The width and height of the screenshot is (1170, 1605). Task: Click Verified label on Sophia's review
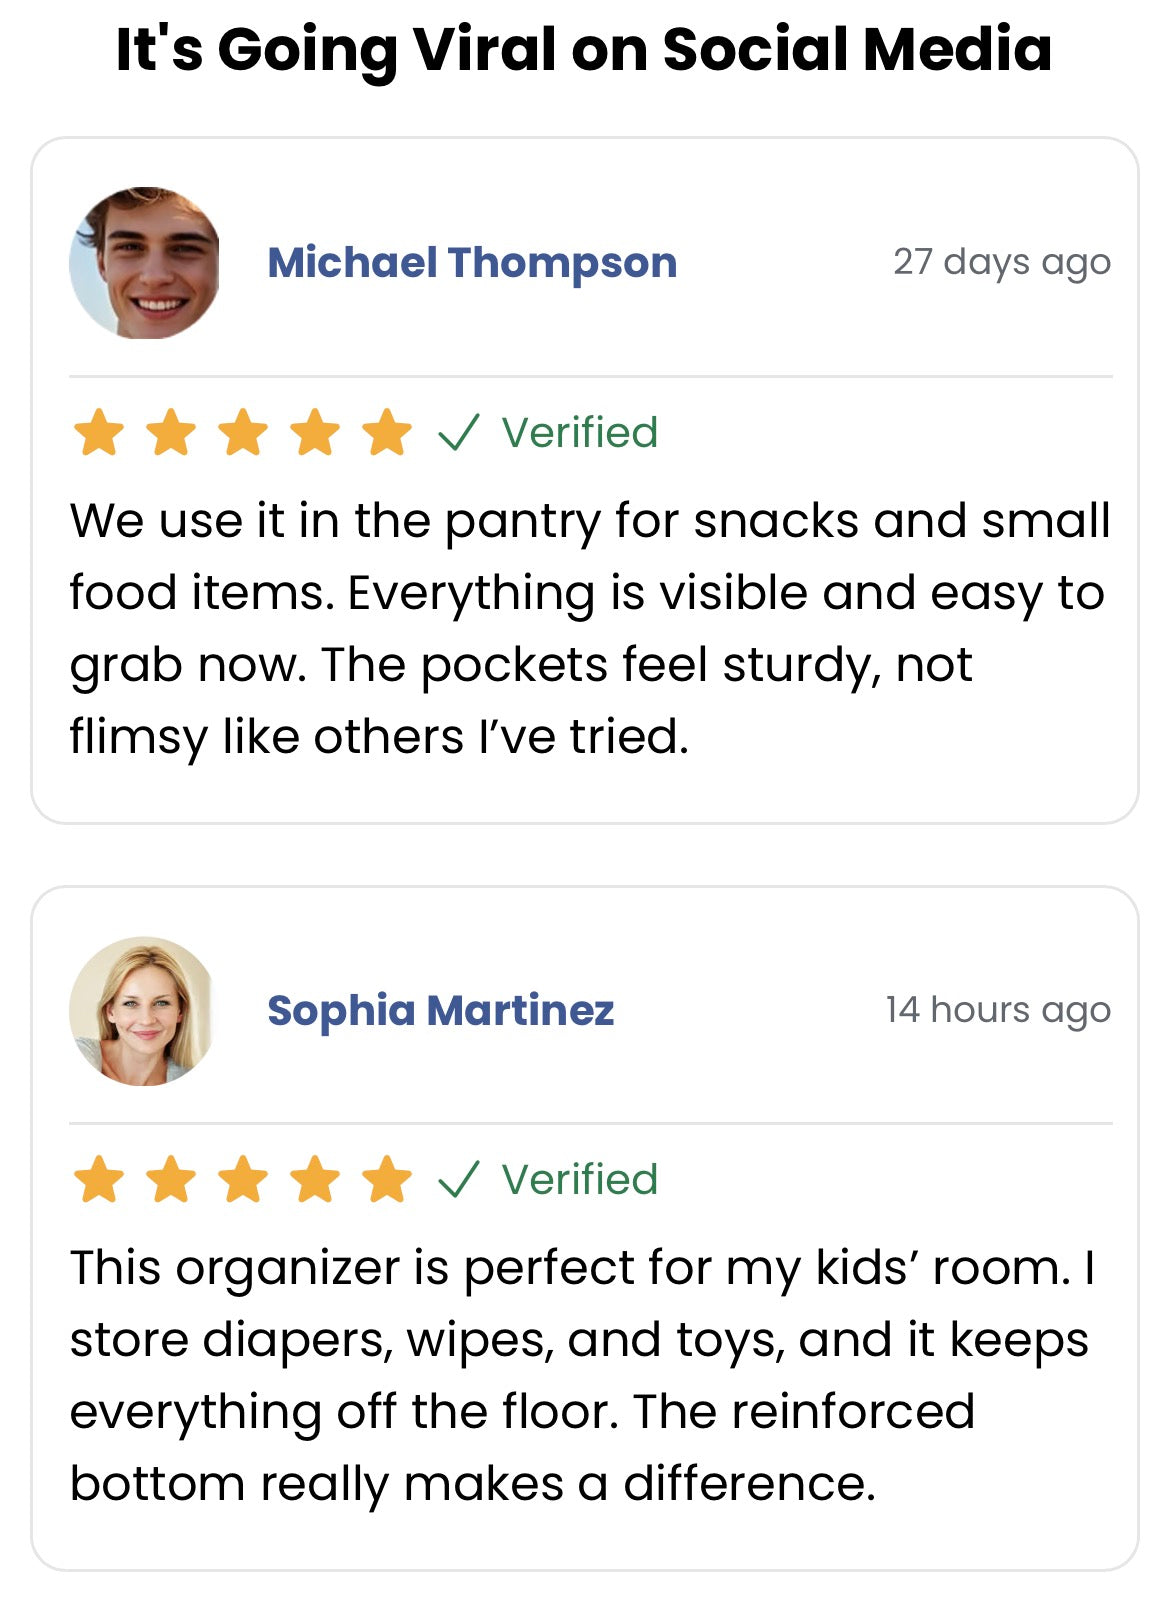[x=580, y=1179]
